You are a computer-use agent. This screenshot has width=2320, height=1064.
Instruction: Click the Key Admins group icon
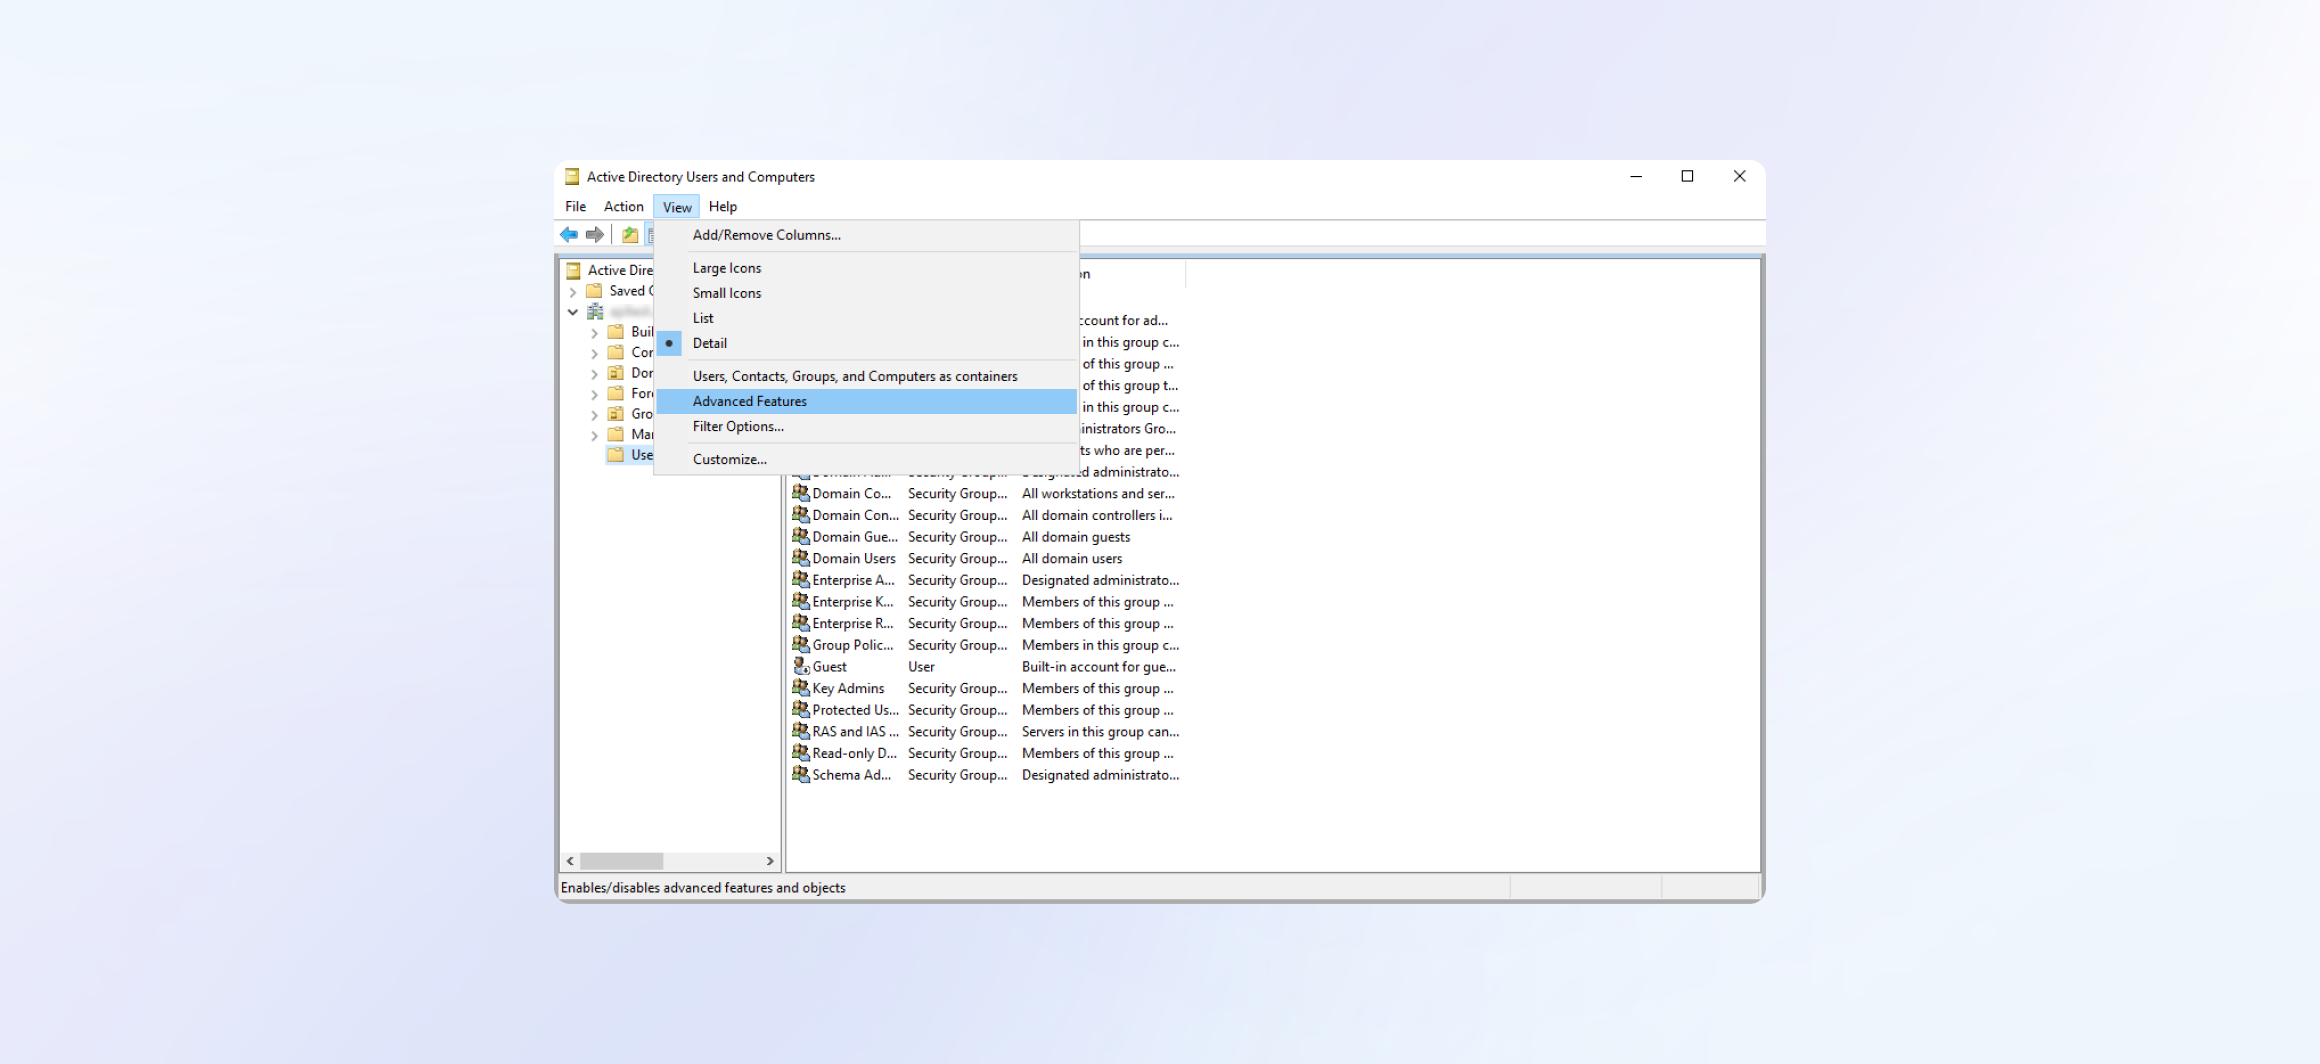801,688
